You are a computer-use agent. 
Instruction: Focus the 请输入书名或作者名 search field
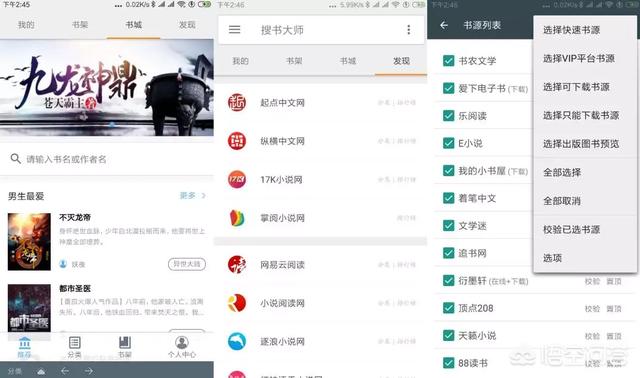[107, 159]
